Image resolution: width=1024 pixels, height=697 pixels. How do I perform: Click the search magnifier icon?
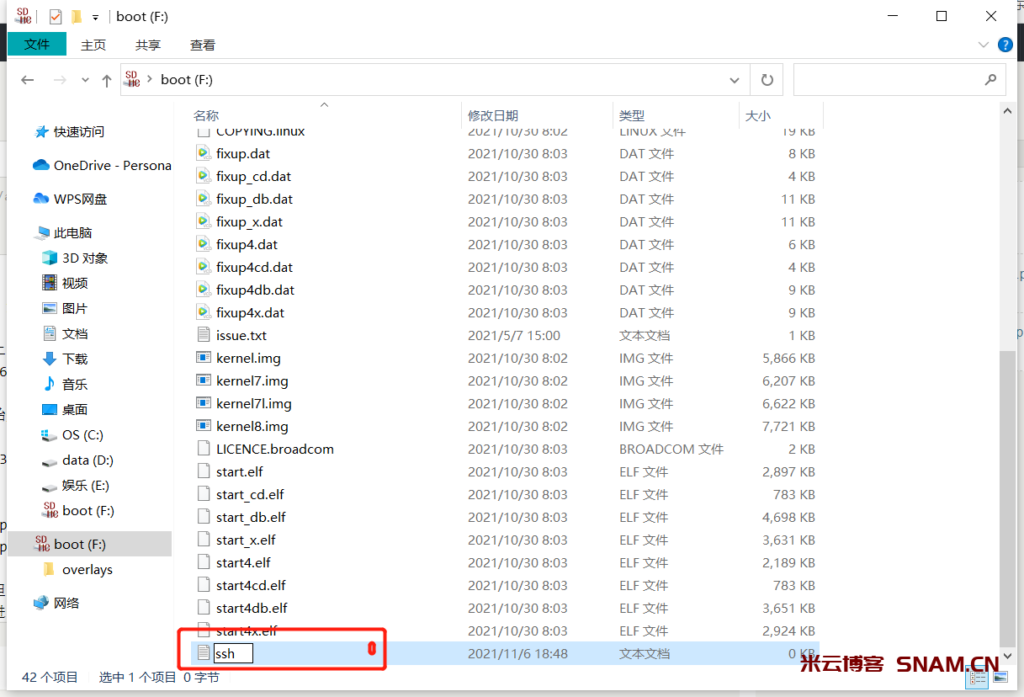click(x=990, y=80)
